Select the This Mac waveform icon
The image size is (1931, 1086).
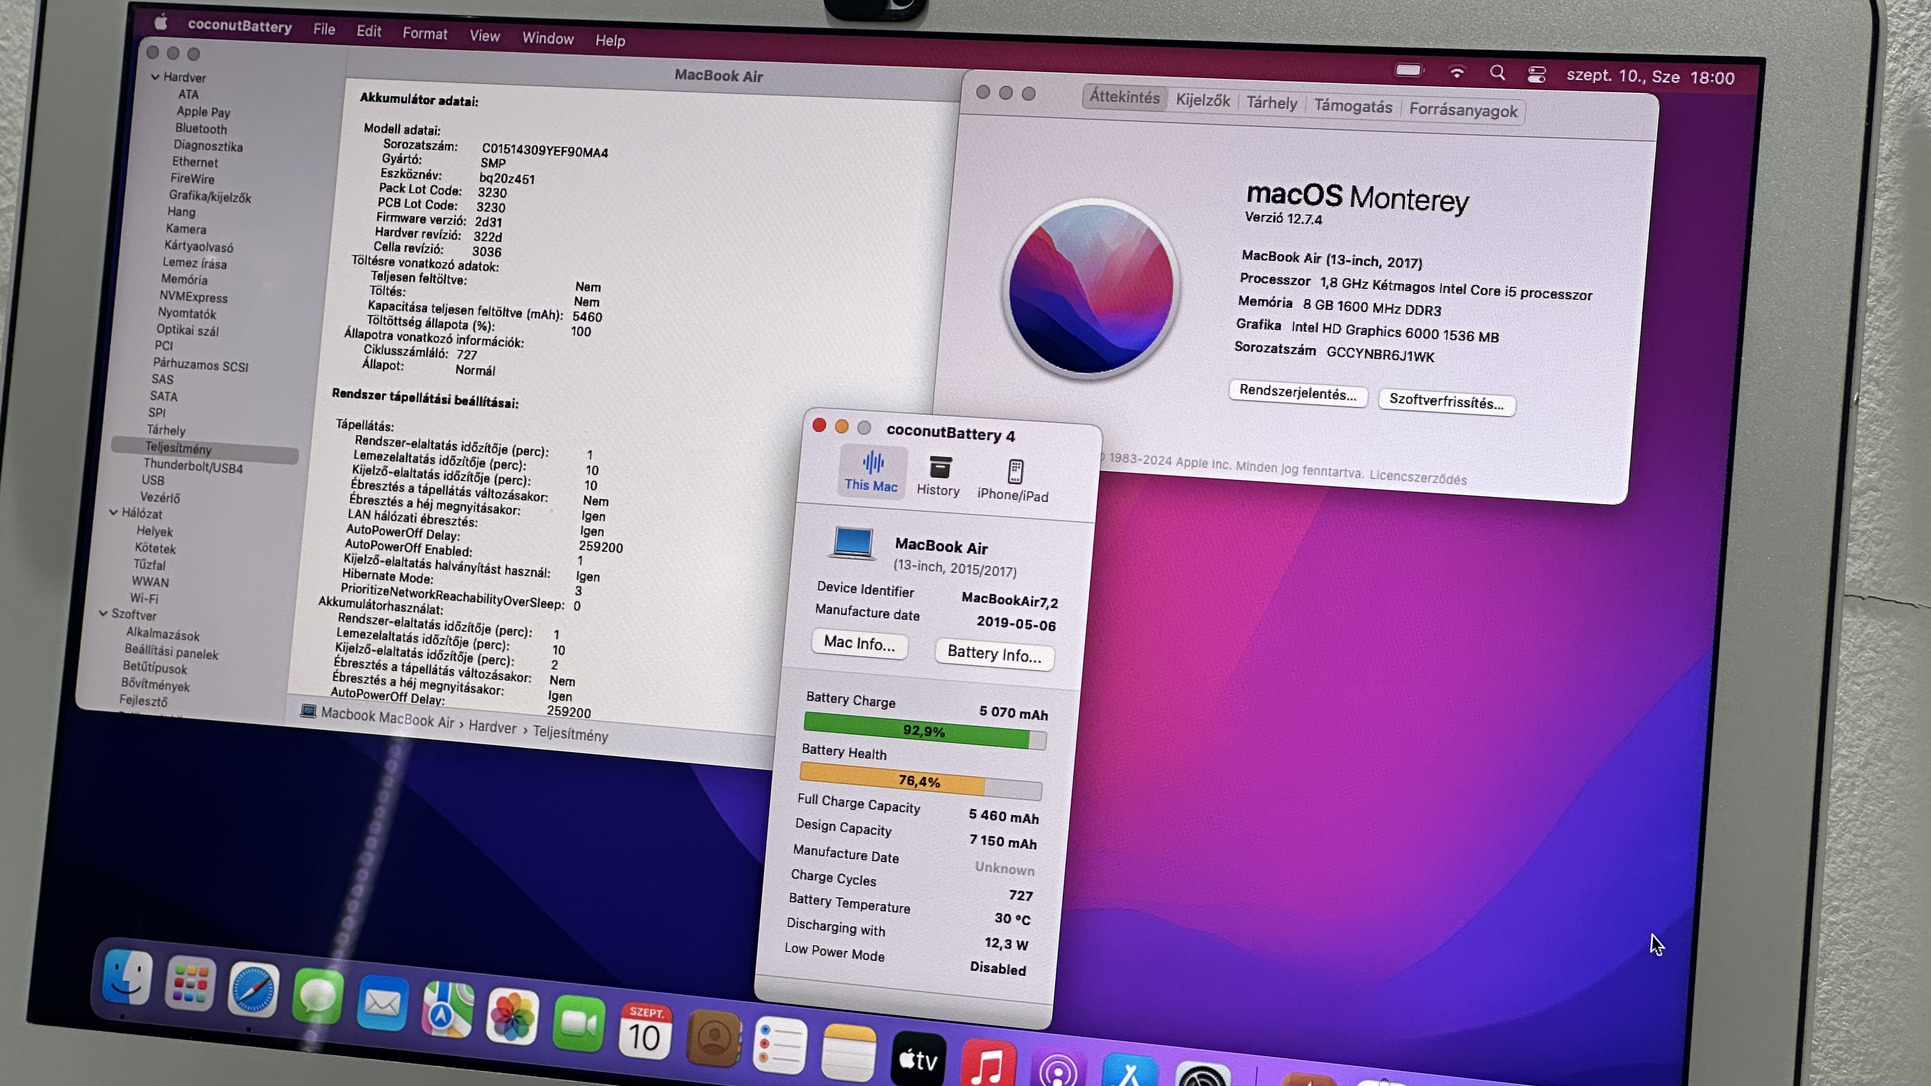click(872, 462)
